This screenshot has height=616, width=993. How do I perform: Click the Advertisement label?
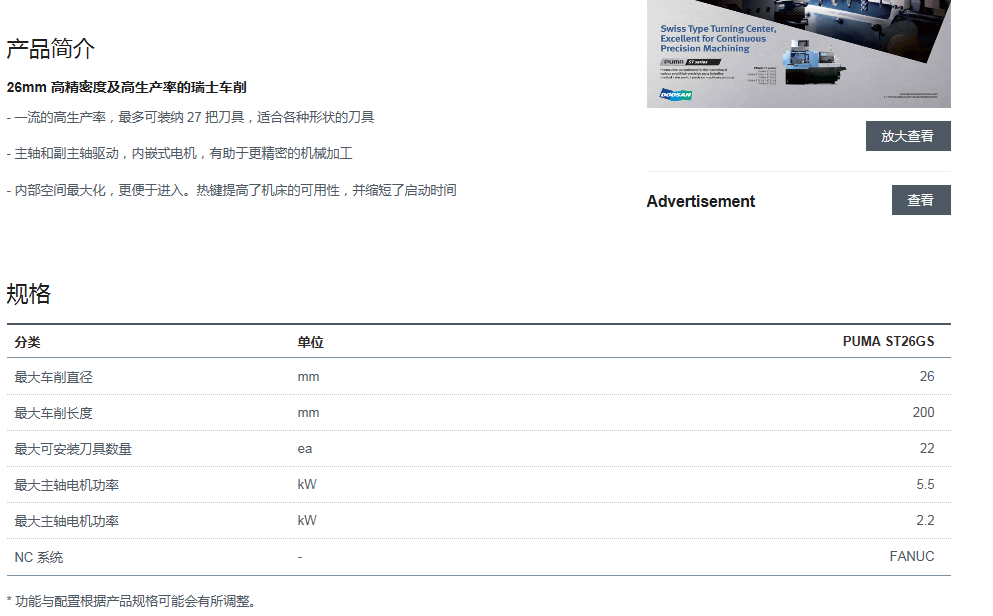700,201
